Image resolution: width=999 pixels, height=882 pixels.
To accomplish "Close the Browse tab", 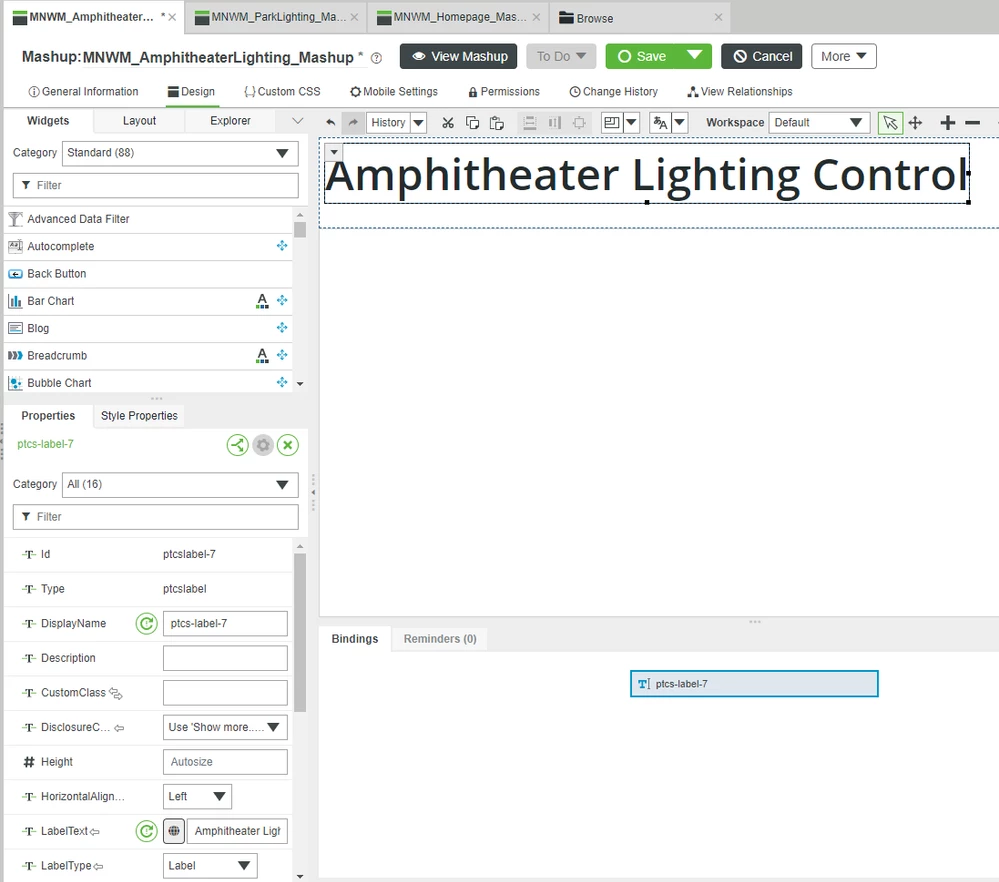I will 718,17.
